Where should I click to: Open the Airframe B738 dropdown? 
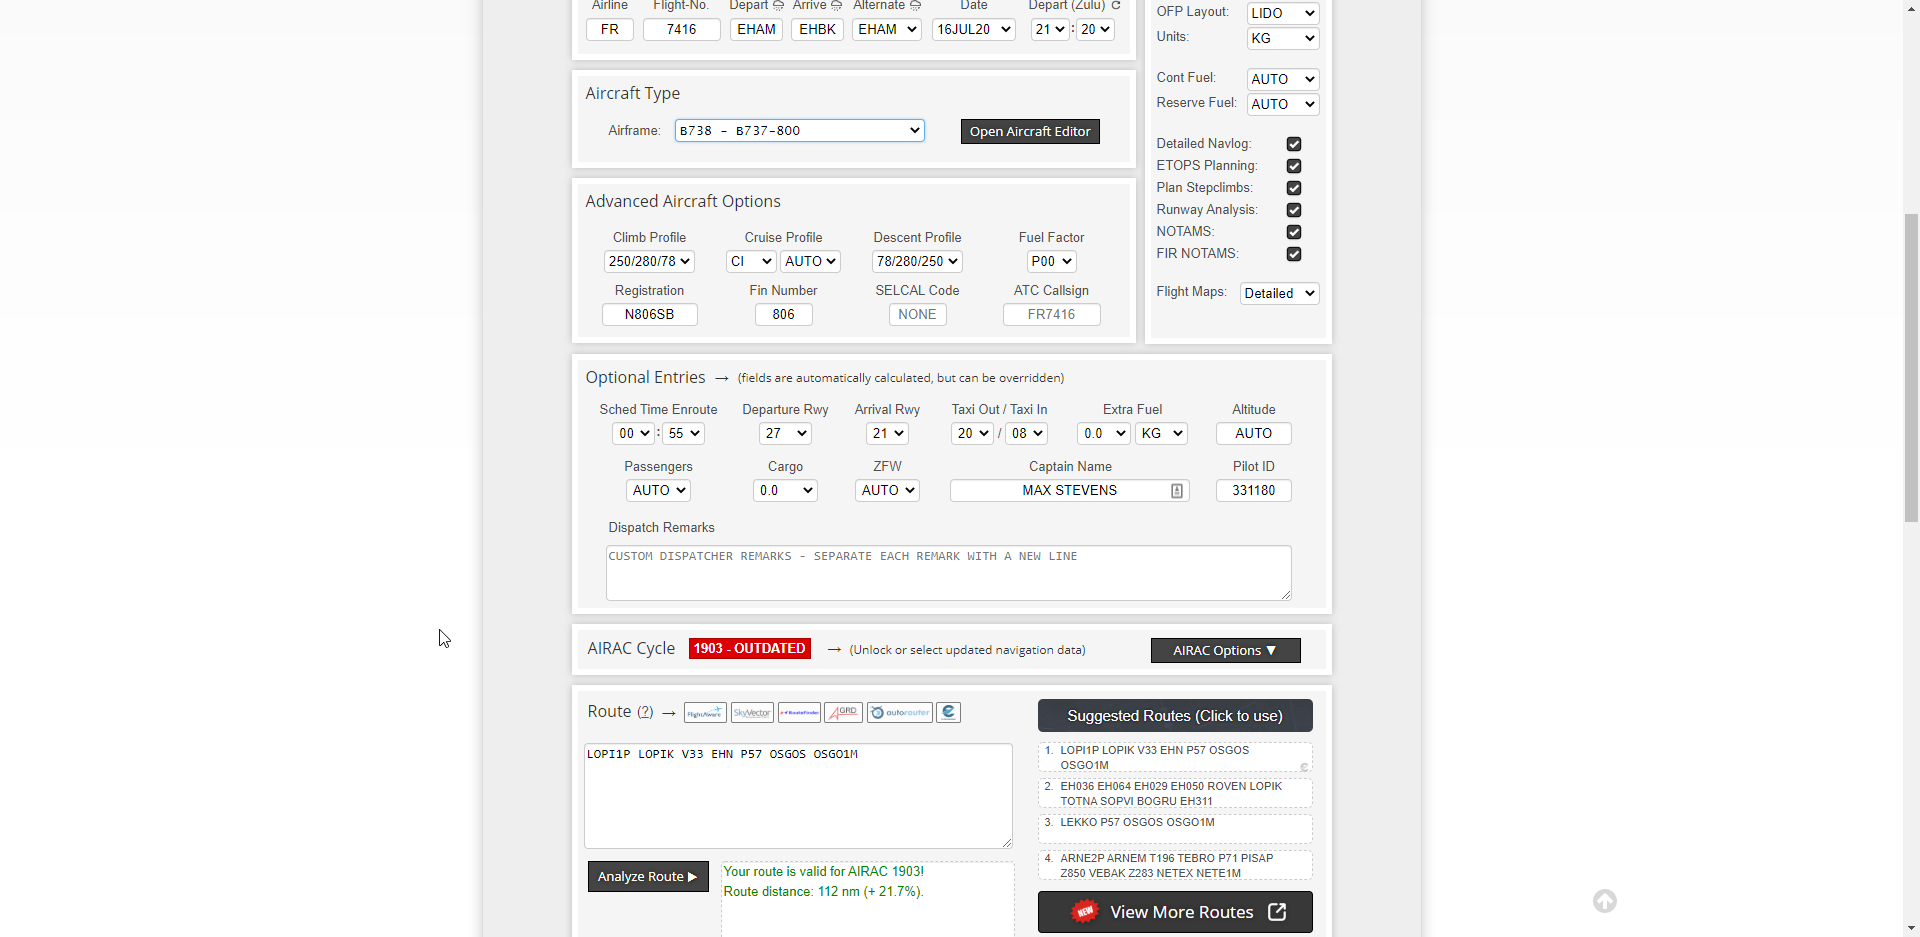click(799, 131)
